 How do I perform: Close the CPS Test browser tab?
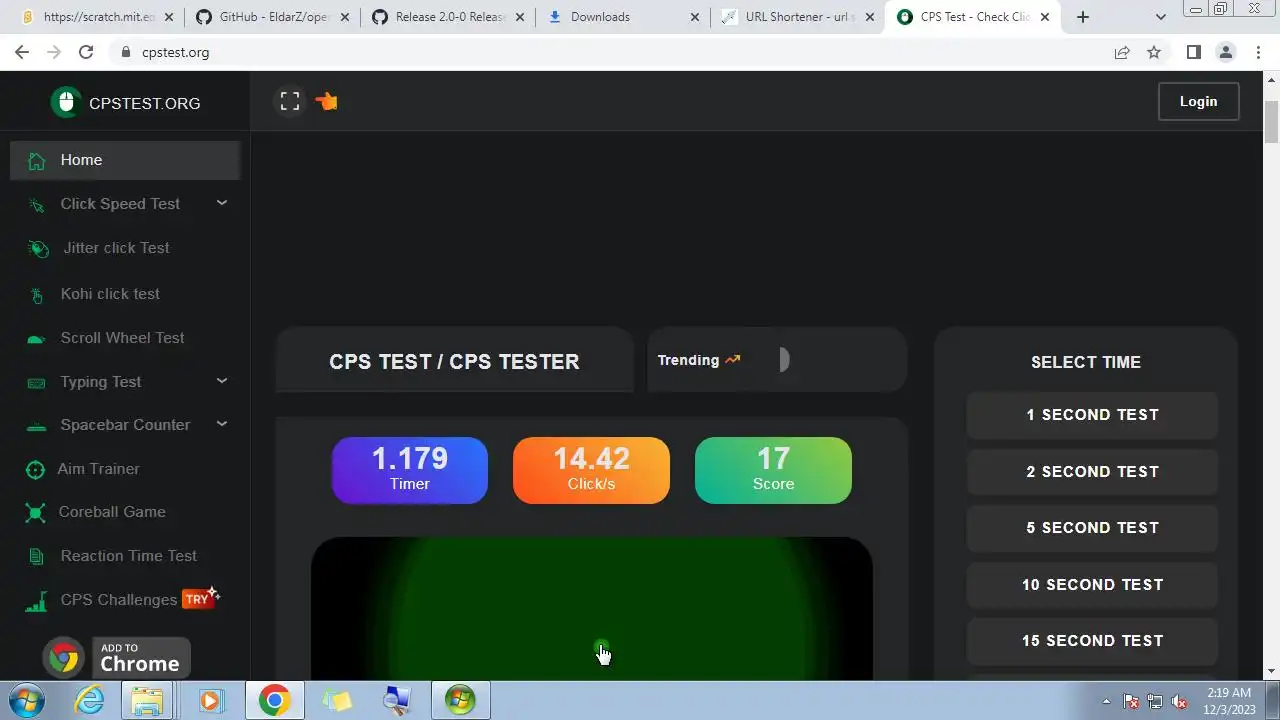pyautogui.click(x=1045, y=17)
